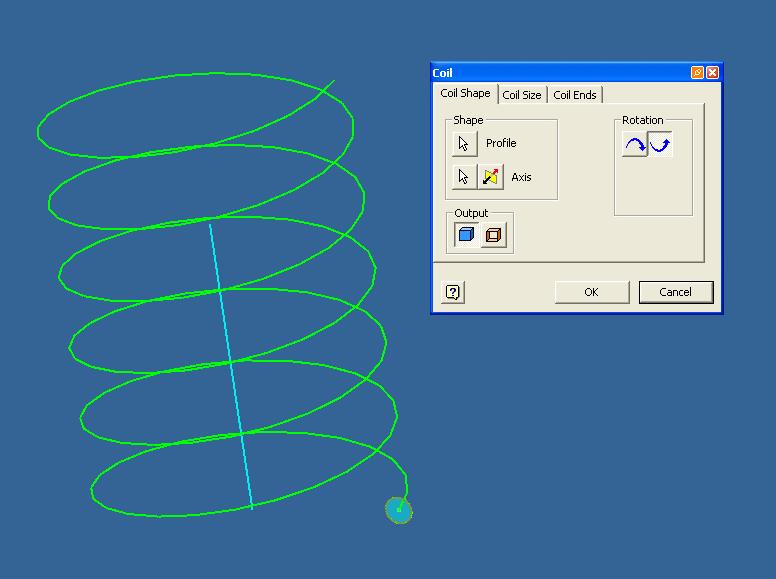
Task: Switch to the Coil Shape tab
Action: click(465, 93)
